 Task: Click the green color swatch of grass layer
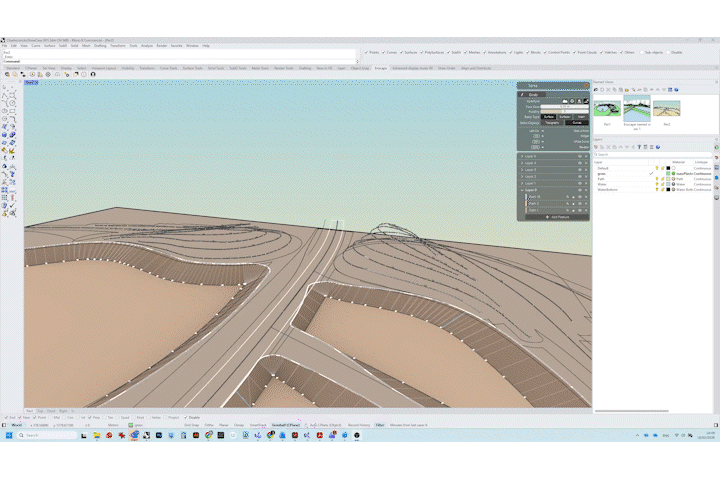click(668, 174)
